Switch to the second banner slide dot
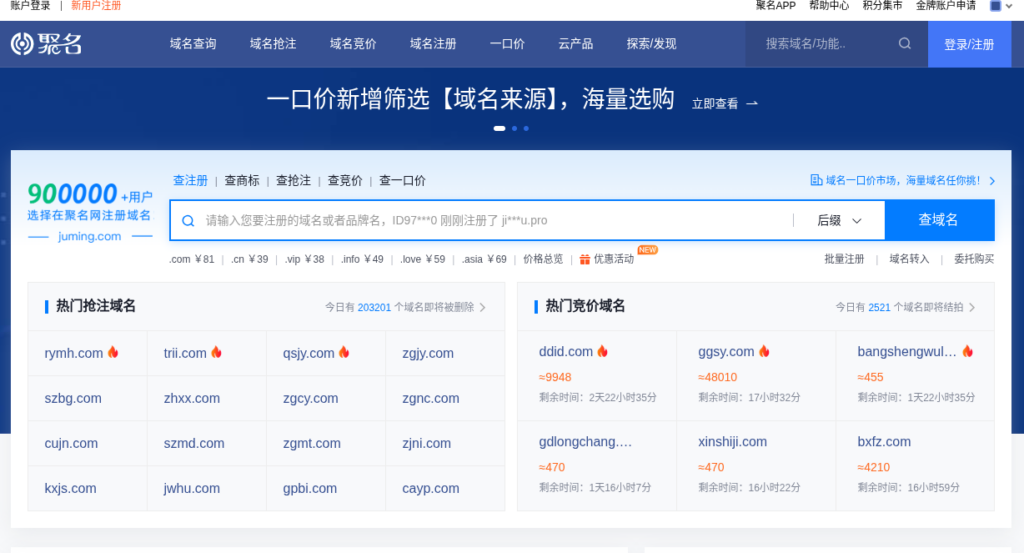This screenshot has width=1024, height=553. click(514, 128)
